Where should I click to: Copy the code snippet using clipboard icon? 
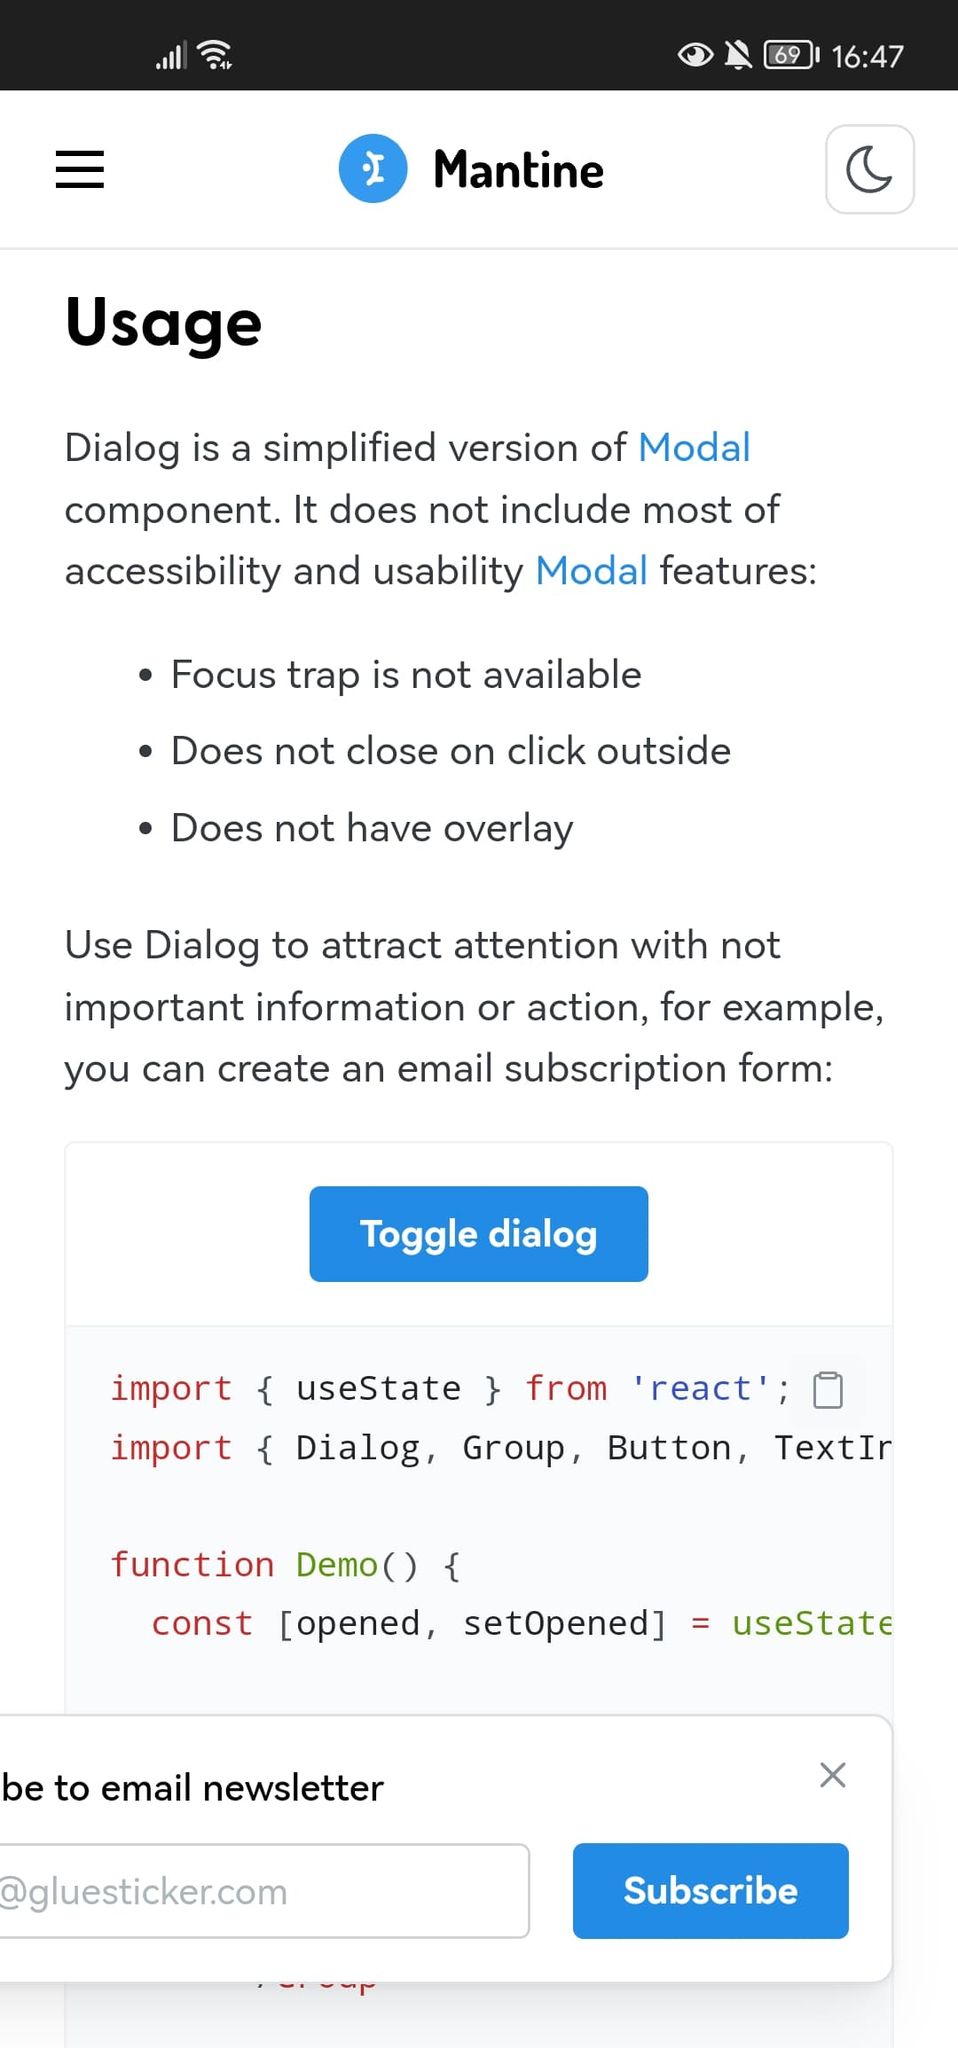tap(827, 1389)
